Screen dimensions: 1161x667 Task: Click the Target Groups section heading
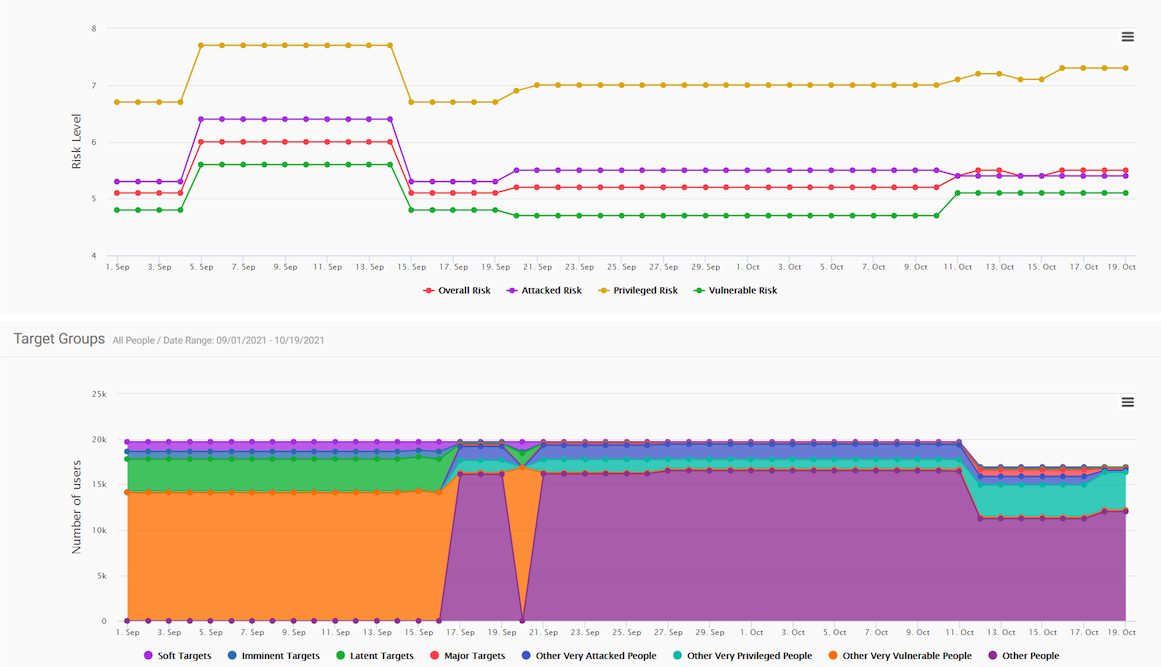pos(59,339)
